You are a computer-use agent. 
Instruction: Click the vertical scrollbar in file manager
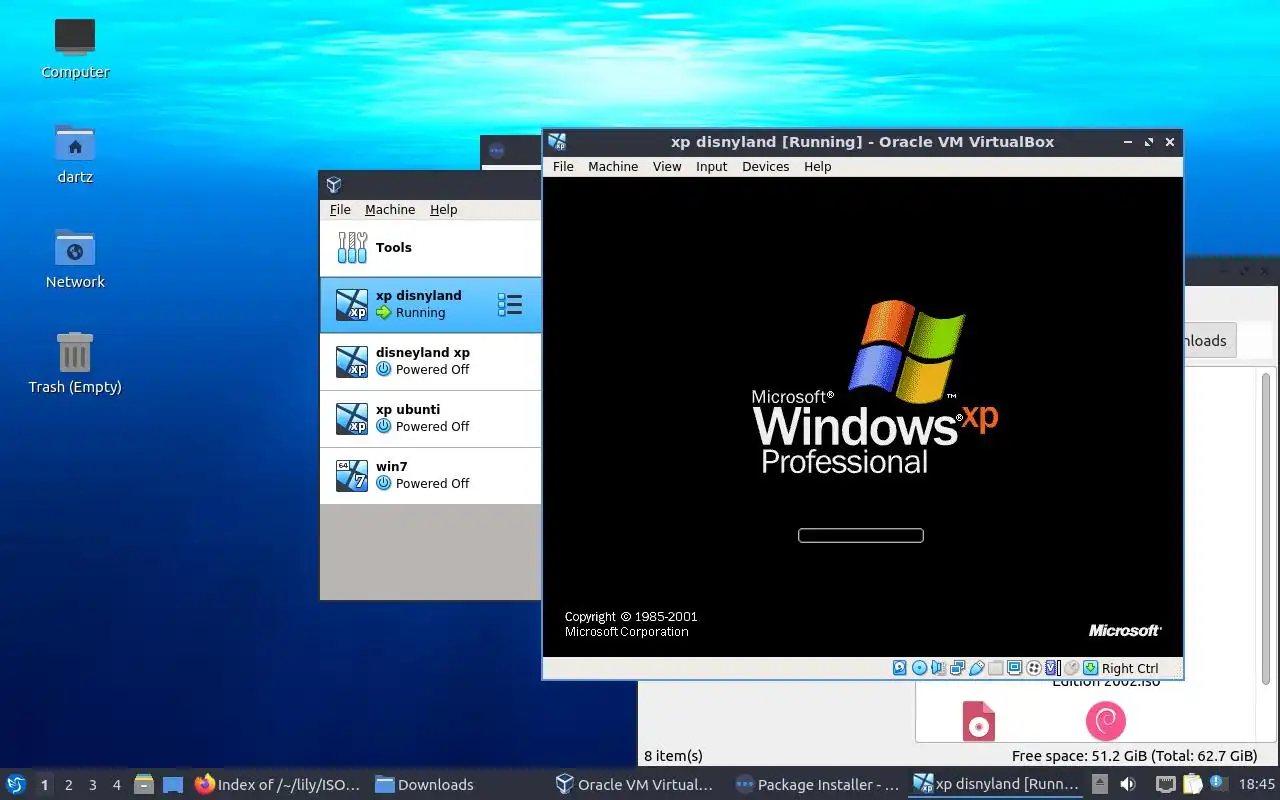1266,530
